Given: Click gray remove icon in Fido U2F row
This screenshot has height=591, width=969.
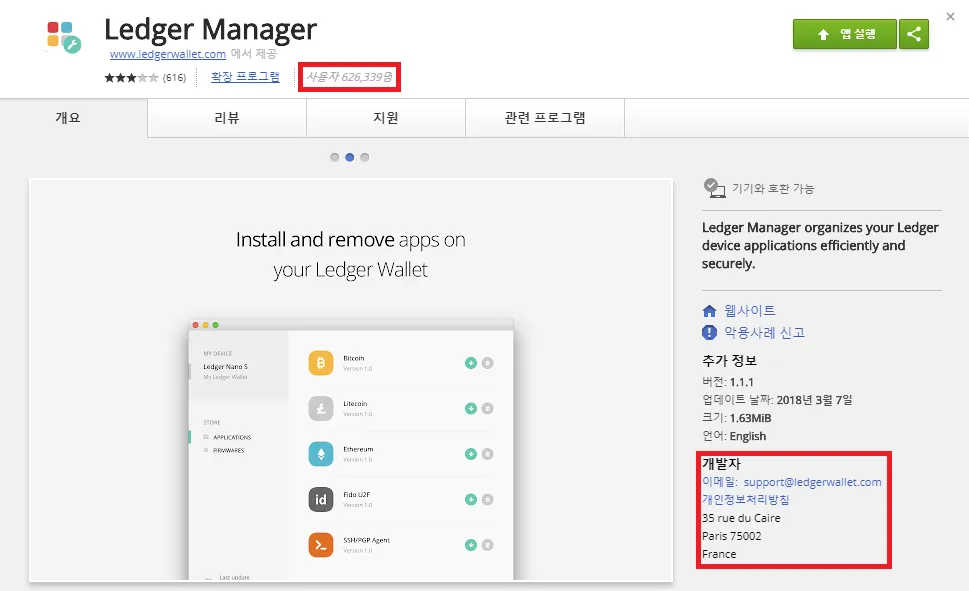Looking at the screenshot, I should pos(488,500).
